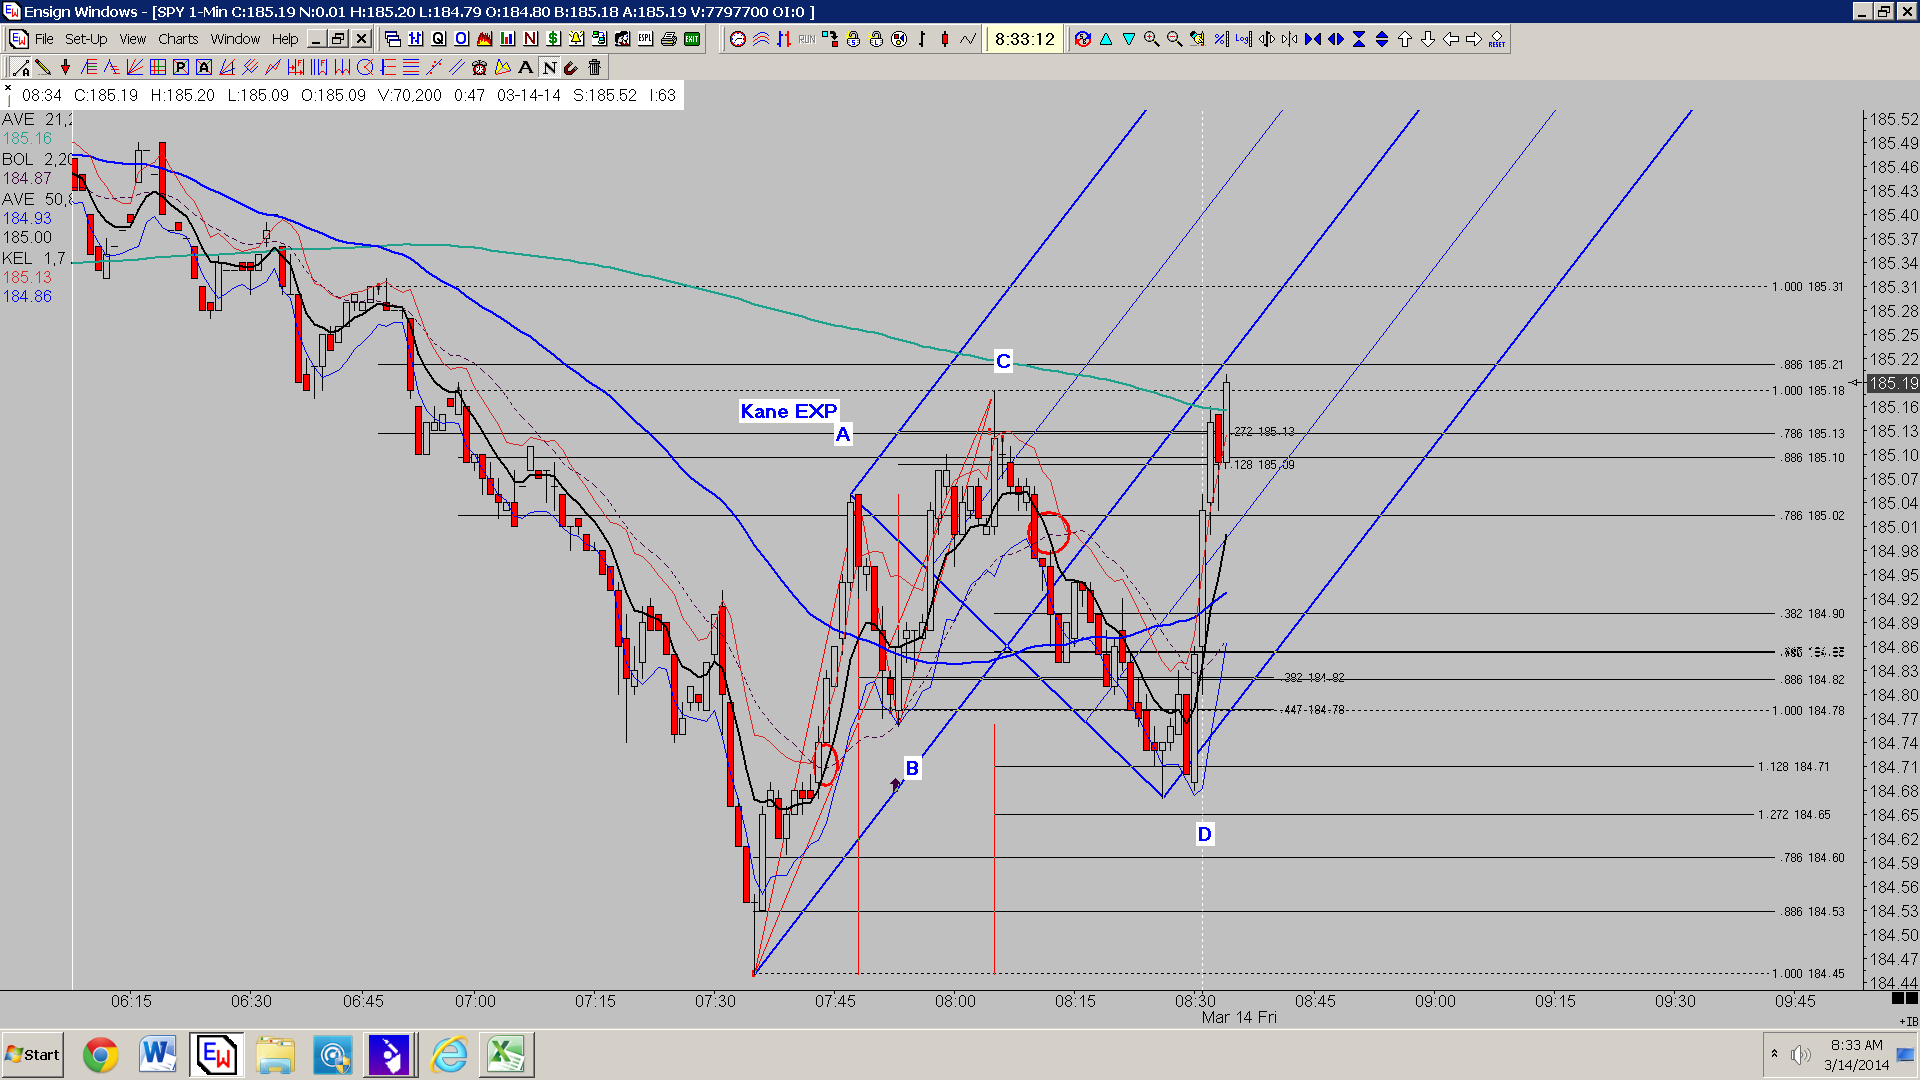Click the 185.19 current price marker
The image size is (1920, 1080).
point(1893,383)
